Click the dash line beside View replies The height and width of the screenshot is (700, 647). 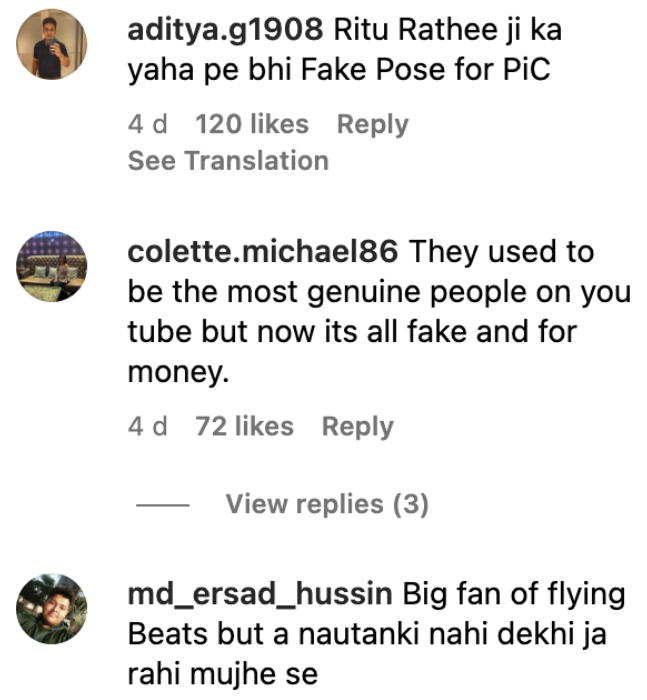click(x=162, y=505)
